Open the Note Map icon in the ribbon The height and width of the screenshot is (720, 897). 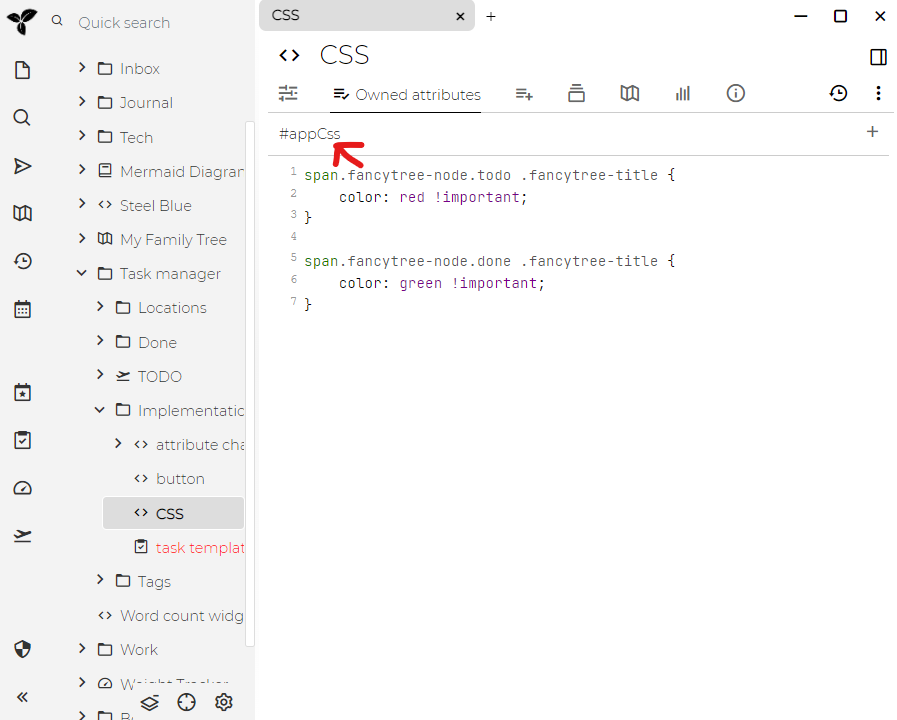click(629, 93)
